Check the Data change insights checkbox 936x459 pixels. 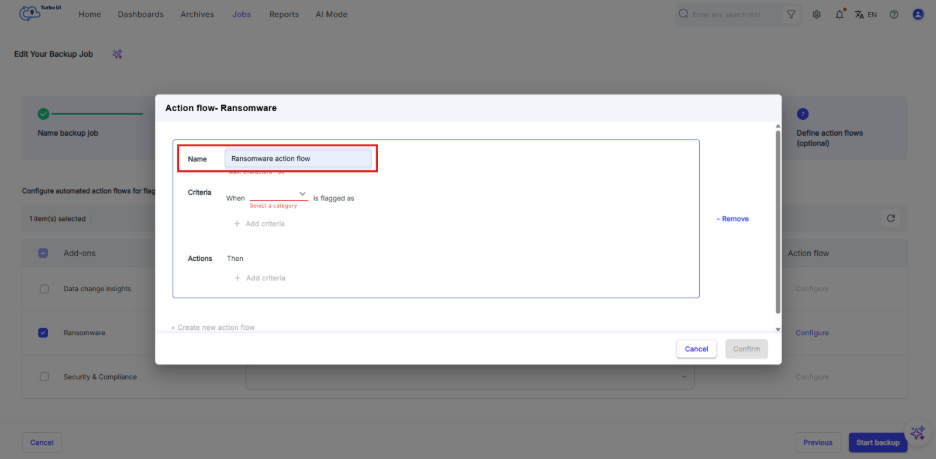(x=43, y=289)
